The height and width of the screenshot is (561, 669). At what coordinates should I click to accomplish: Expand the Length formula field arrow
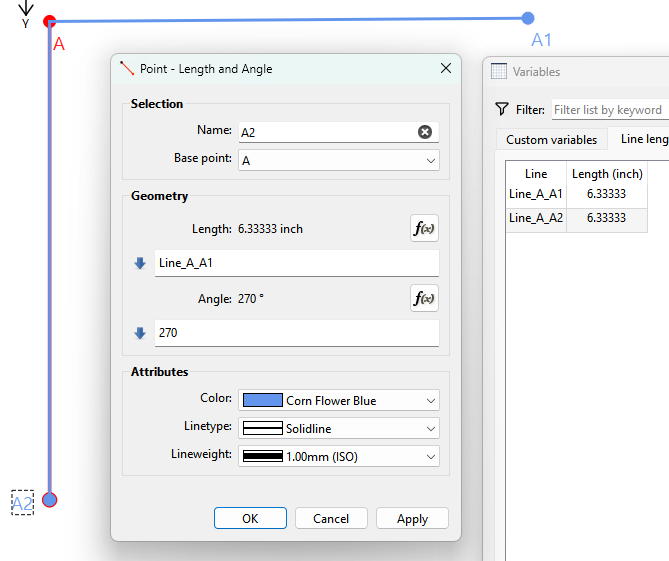[140, 263]
